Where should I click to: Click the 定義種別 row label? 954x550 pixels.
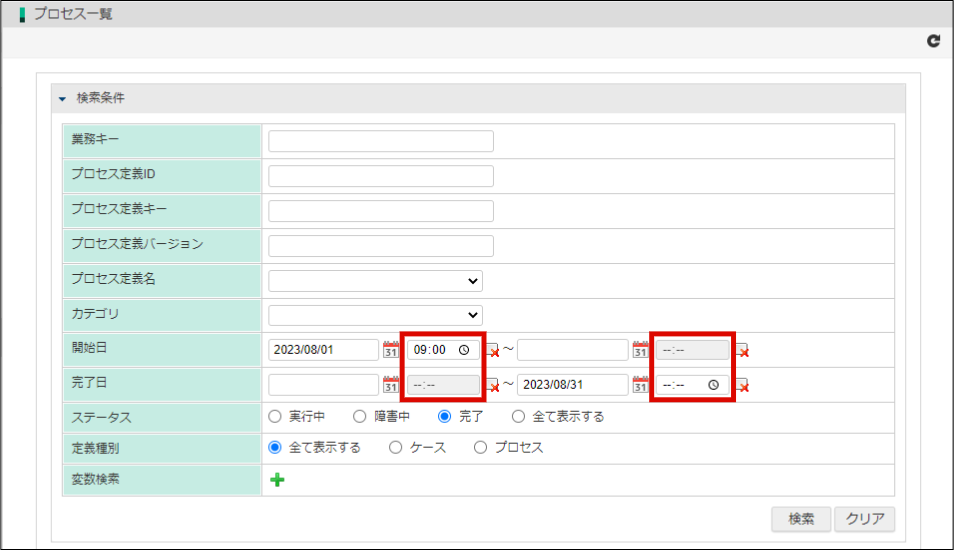point(96,448)
